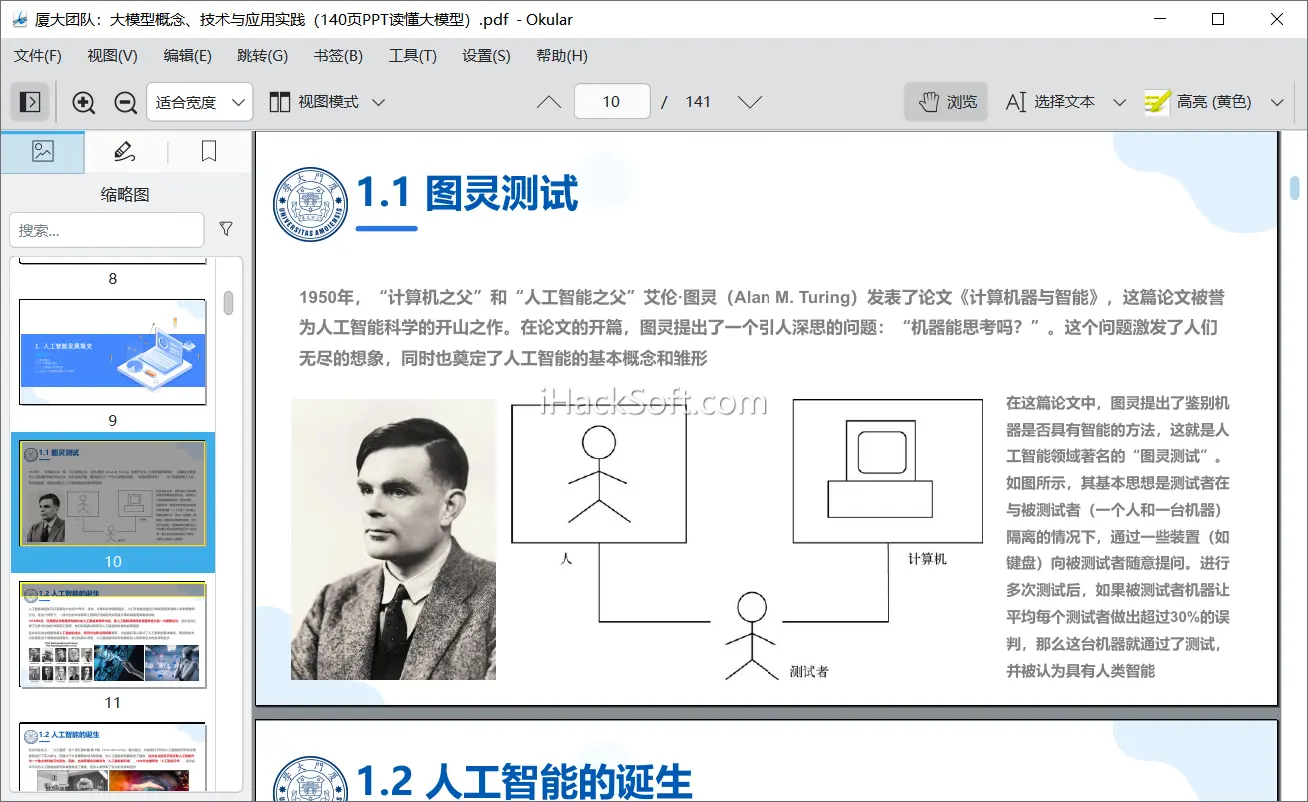Open the bookmarks sidebar tab
Viewport: 1308px width, 802px height.
pyautogui.click(x=209, y=152)
